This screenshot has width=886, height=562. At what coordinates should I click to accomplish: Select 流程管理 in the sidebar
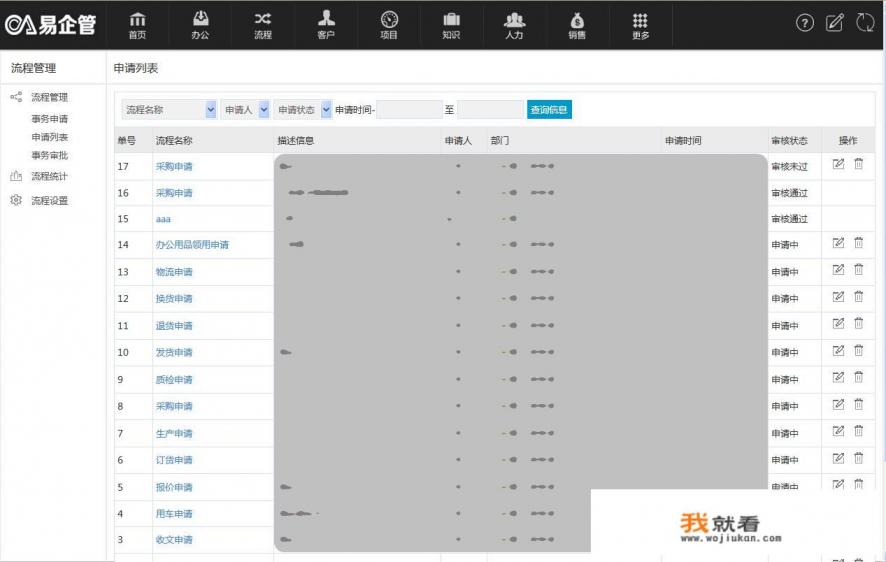[x=50, y=97]
